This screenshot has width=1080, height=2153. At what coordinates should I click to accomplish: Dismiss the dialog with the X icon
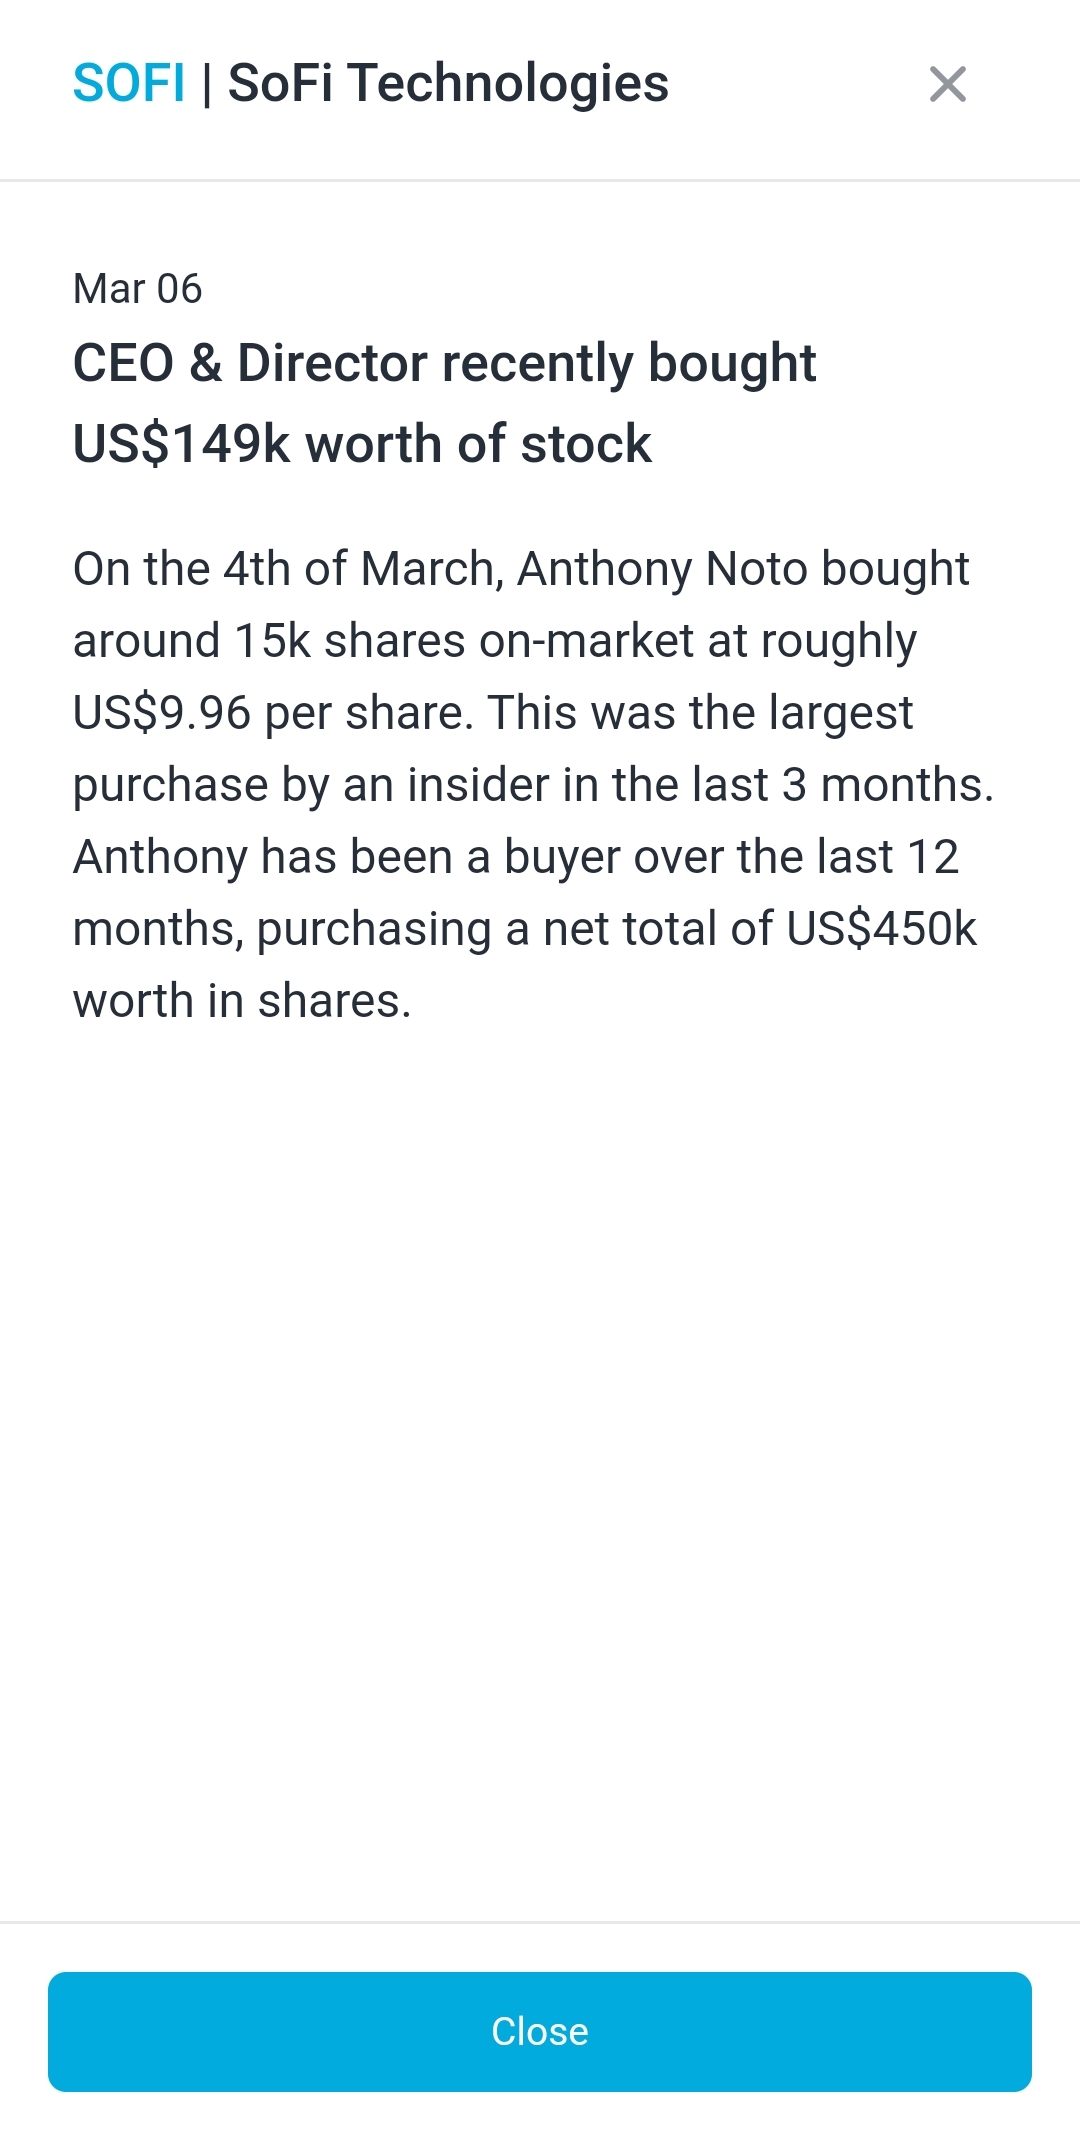tap(947, 84)
